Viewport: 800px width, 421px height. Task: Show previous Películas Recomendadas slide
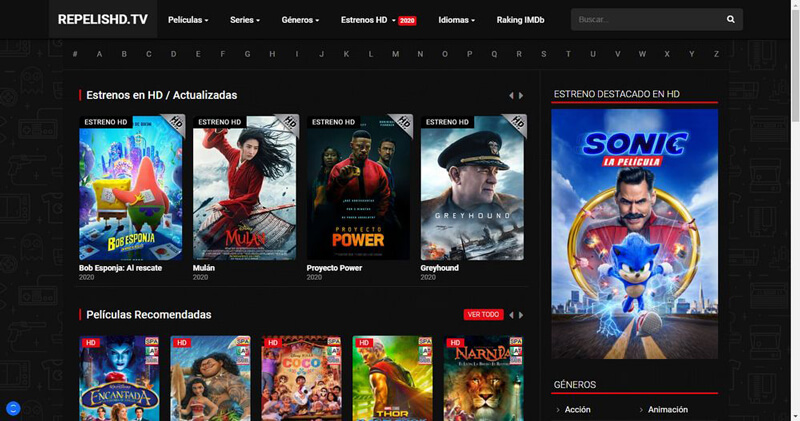[x=511, y=315]
